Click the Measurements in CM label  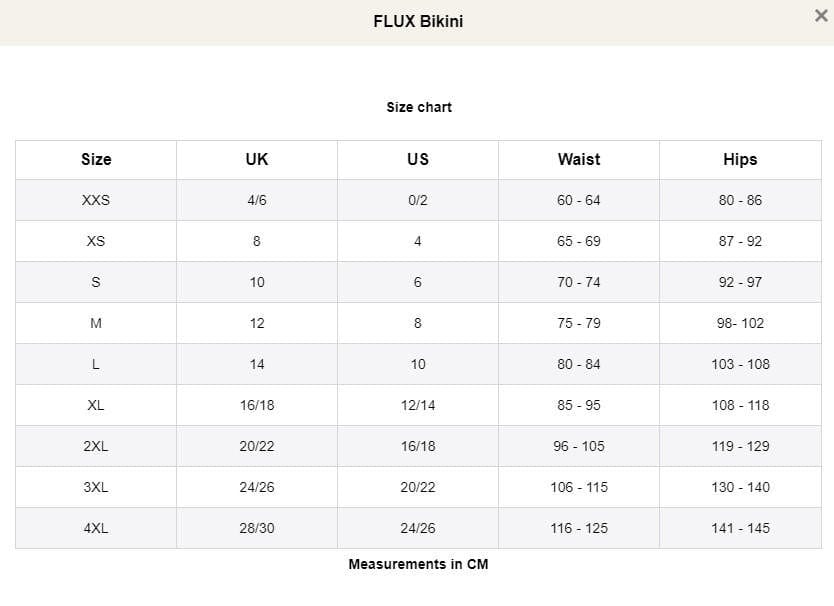point(418,563)
